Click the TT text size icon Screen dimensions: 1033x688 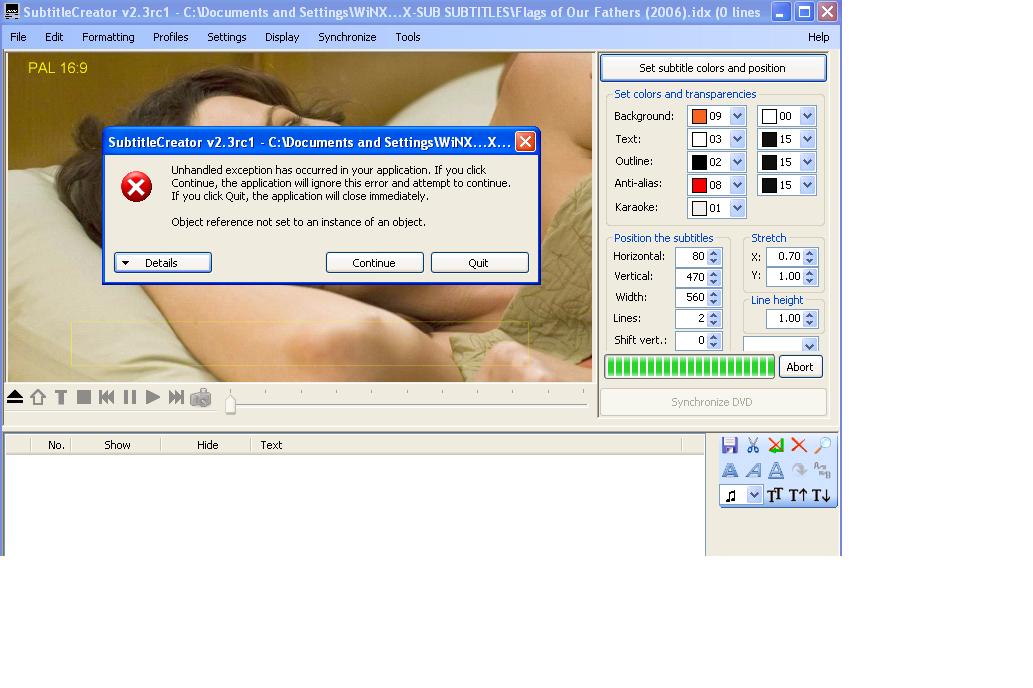point(775,495)
